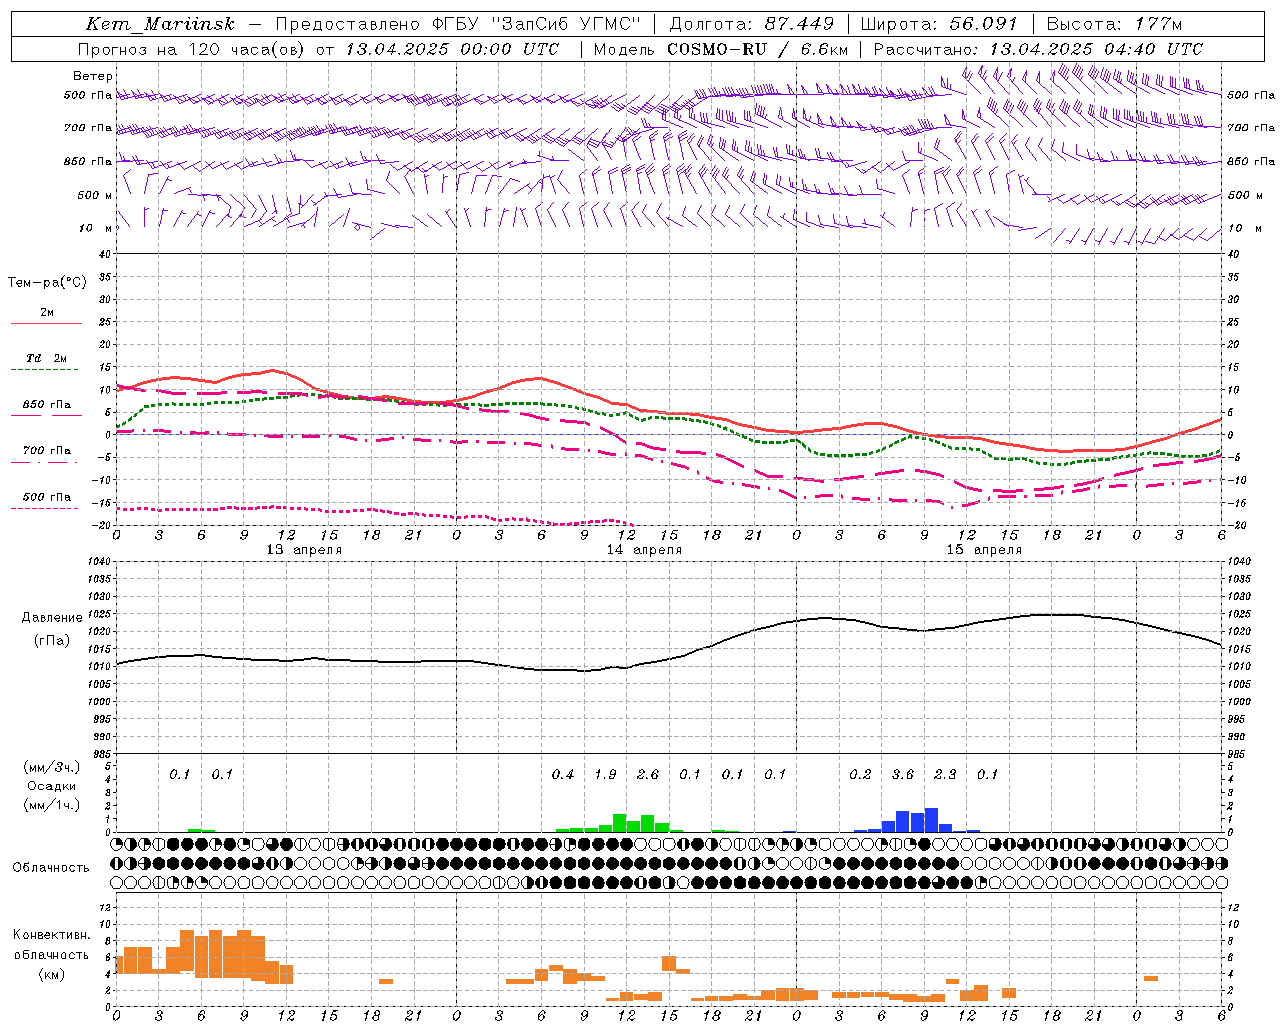The image size is (1280, 1024).
Task: Click the '15 апреля' date label
Action: tap(984, 550)
